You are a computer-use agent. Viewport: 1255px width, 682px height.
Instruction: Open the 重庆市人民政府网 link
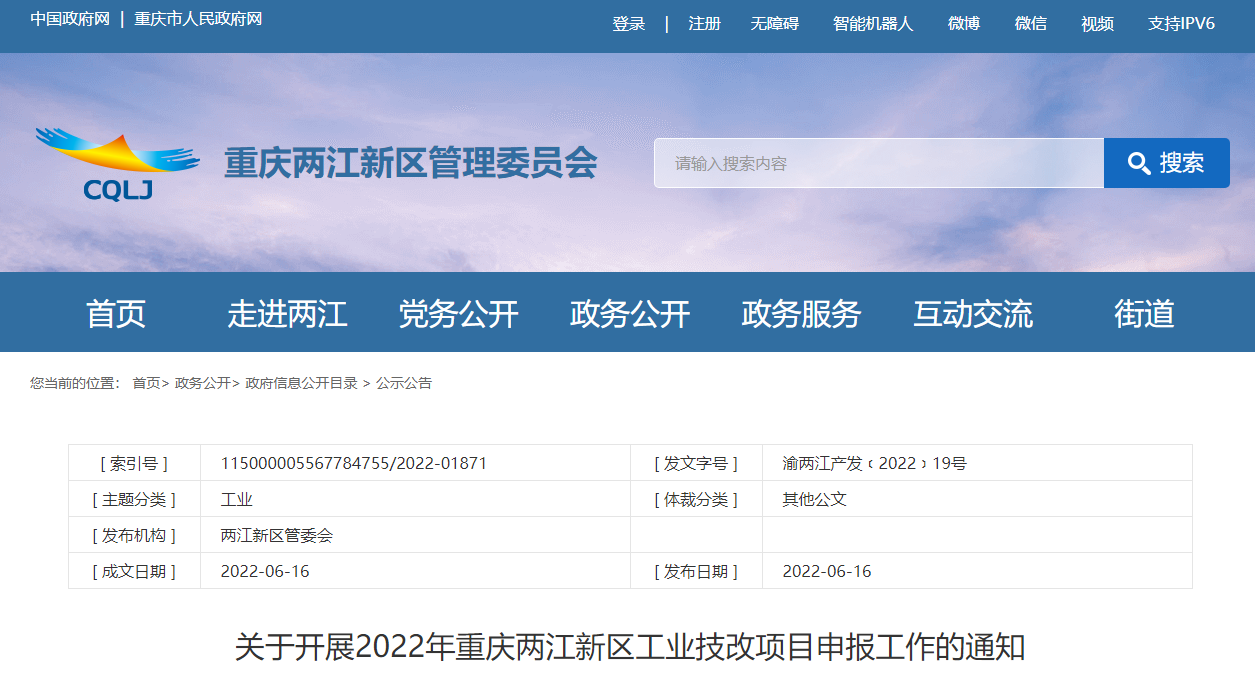pos(198,19)
